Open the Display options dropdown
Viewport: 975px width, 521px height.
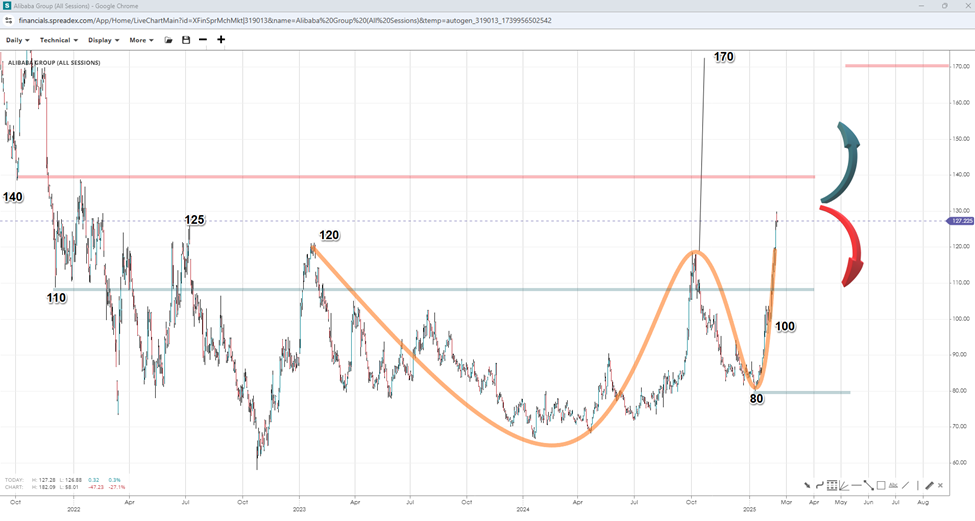(x=103, y=40)
